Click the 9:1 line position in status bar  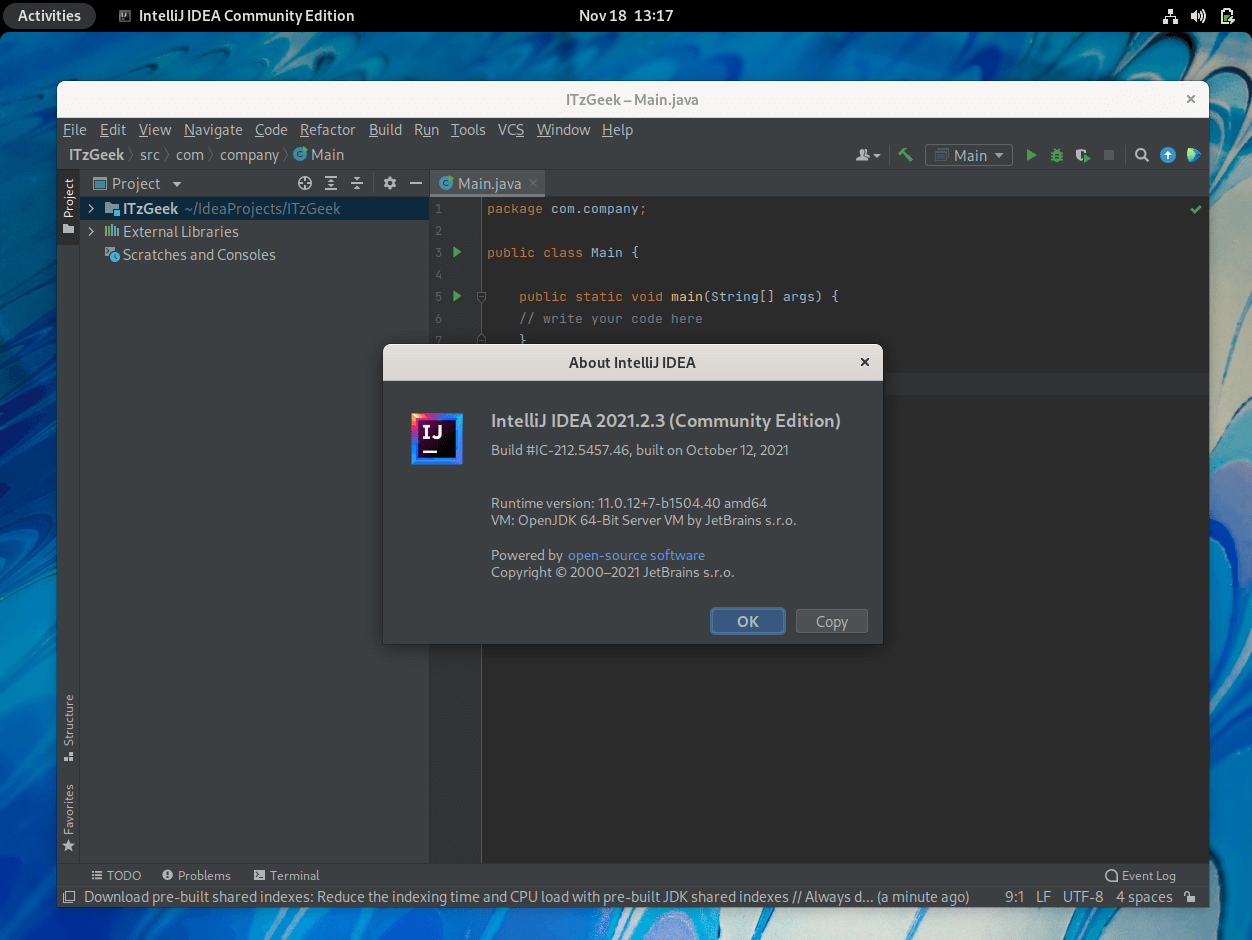[x=1014, y=897]
